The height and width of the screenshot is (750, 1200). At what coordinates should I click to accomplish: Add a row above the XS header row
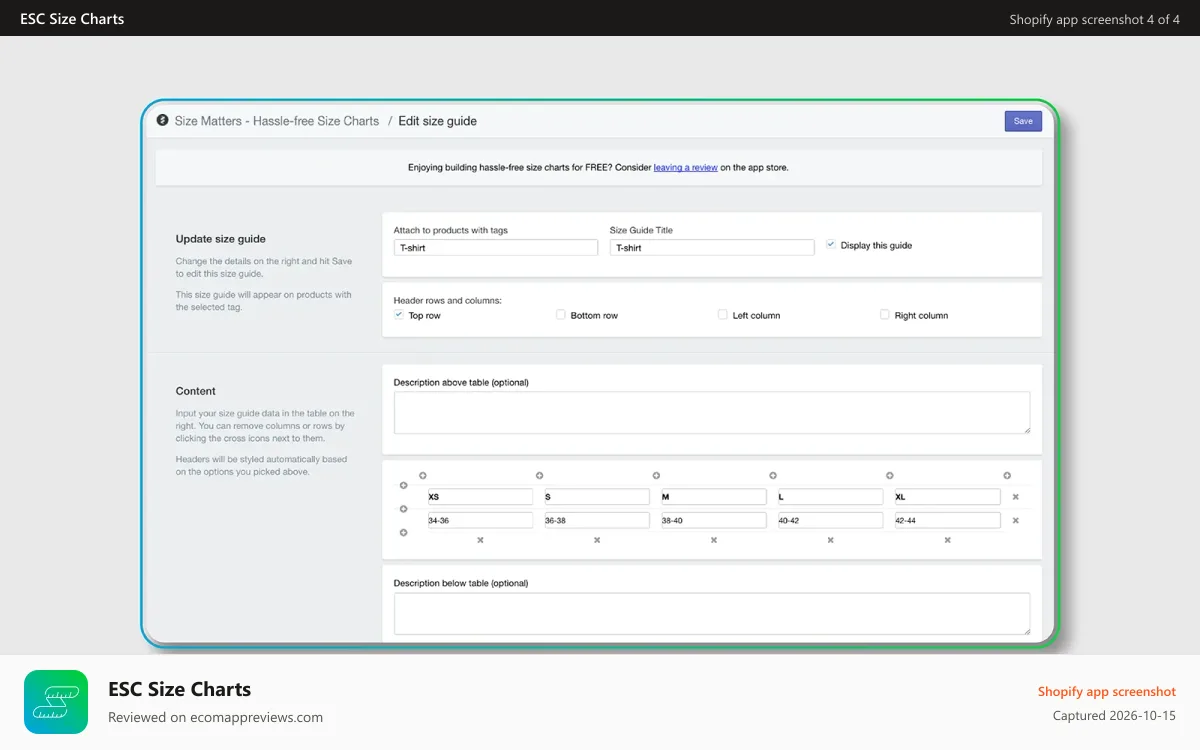coord(404,486)
